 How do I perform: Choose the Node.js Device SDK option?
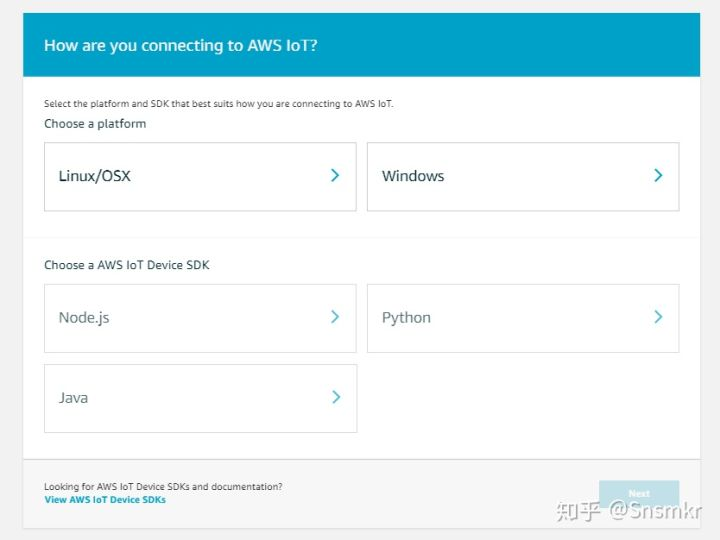click(x=200, y=318)
